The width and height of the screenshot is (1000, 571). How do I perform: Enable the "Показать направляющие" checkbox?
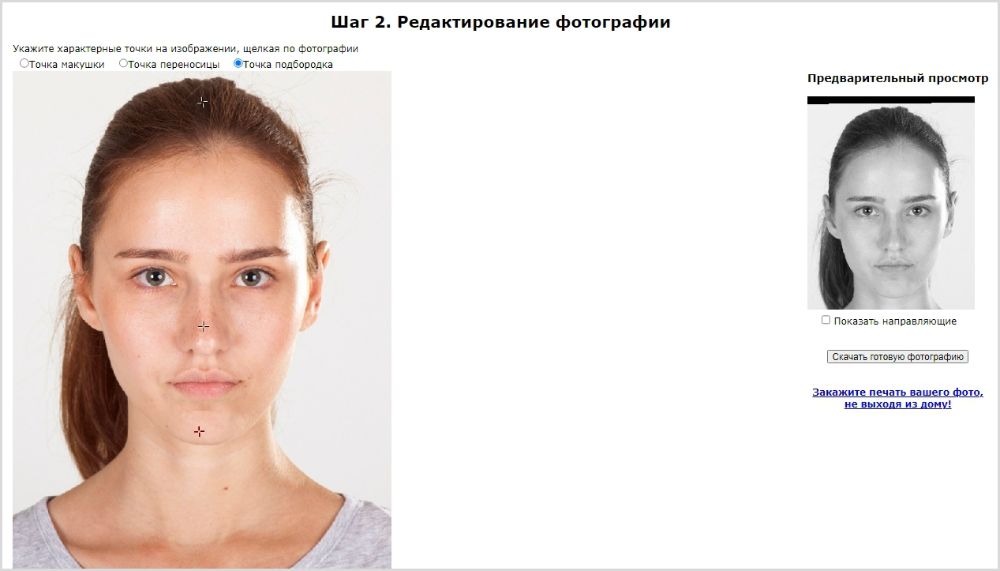pyautogui.click(x=826, y=320)
